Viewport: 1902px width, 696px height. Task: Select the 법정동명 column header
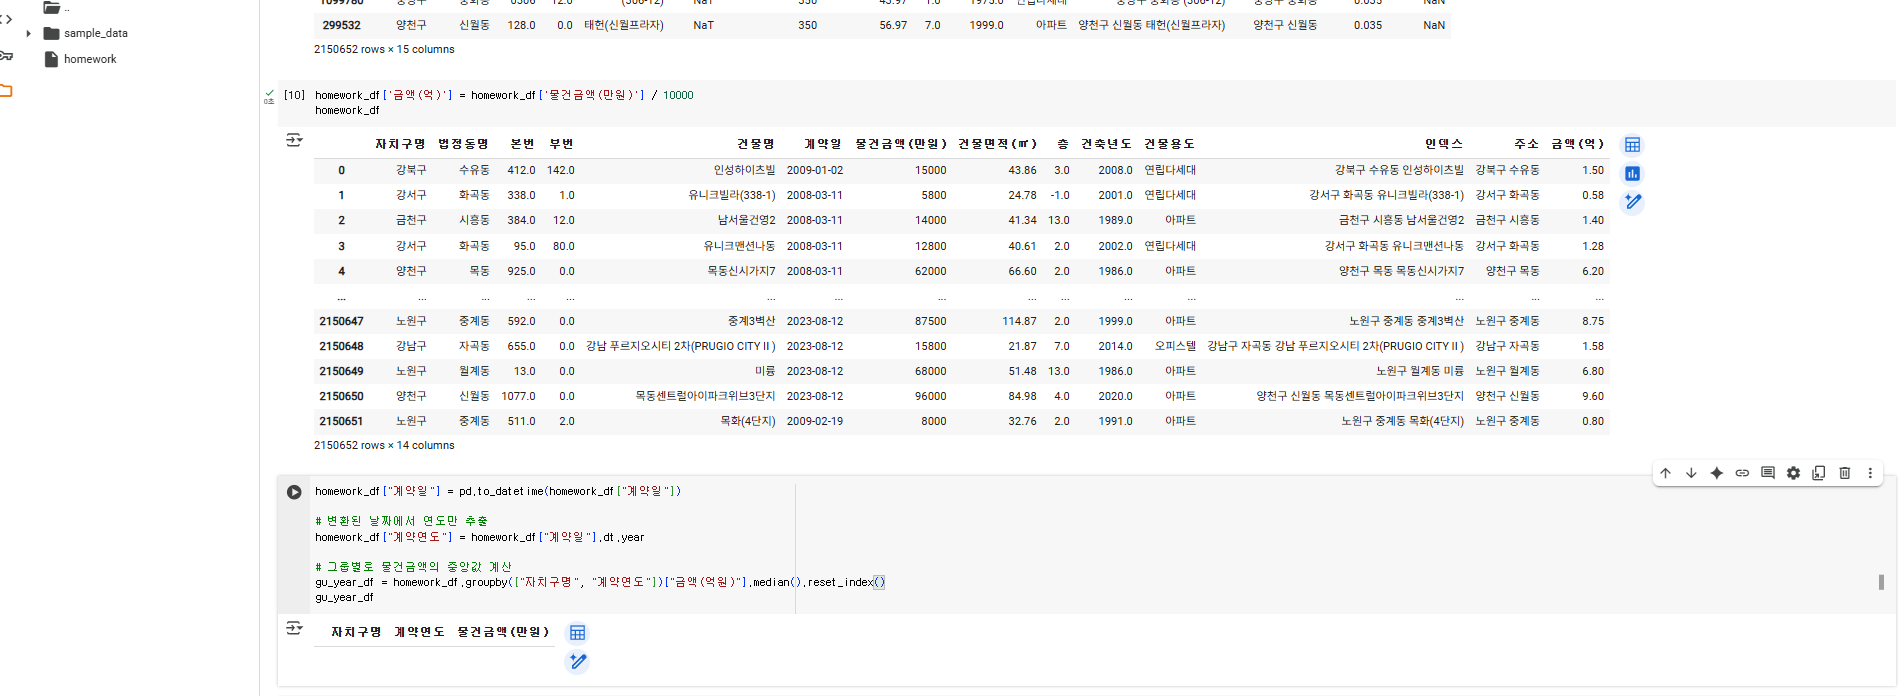pyautogui.click(x=463, y=144)
